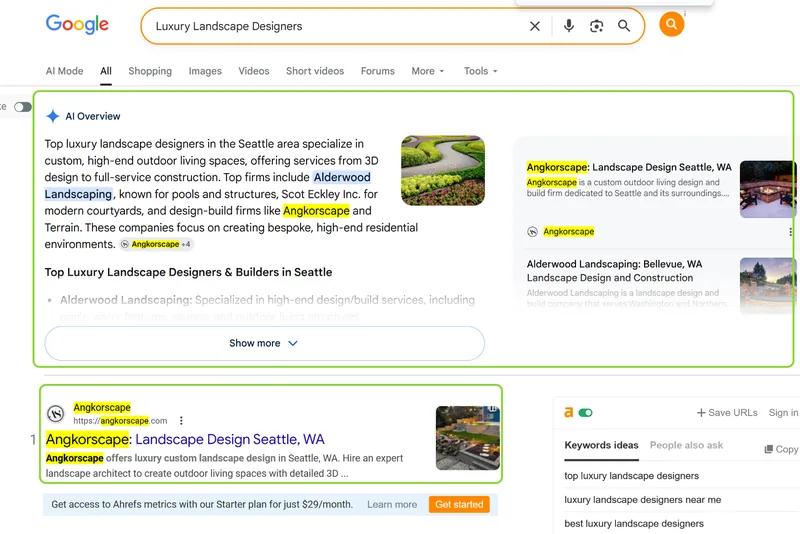
Task: Click keyword 'luxury landscape designers near me'
Action: pos(642,500)
